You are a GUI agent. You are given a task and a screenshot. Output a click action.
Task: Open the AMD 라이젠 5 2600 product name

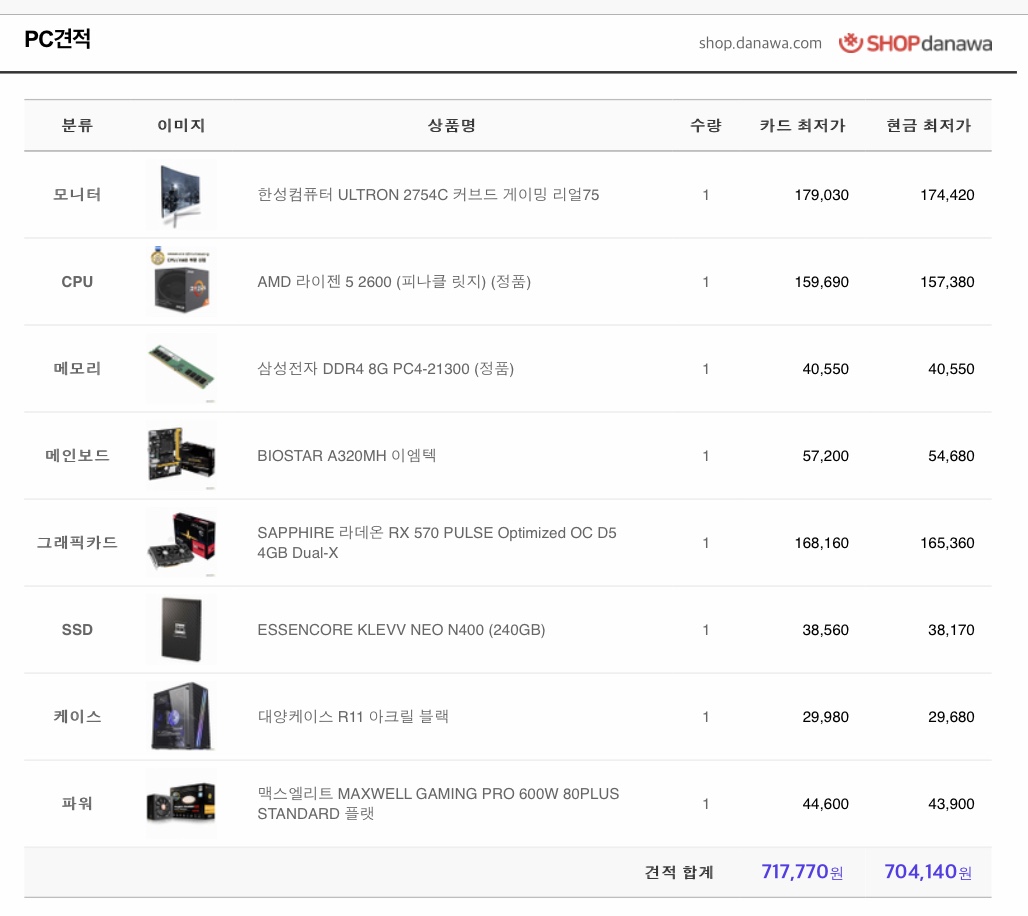pos(394,282)
